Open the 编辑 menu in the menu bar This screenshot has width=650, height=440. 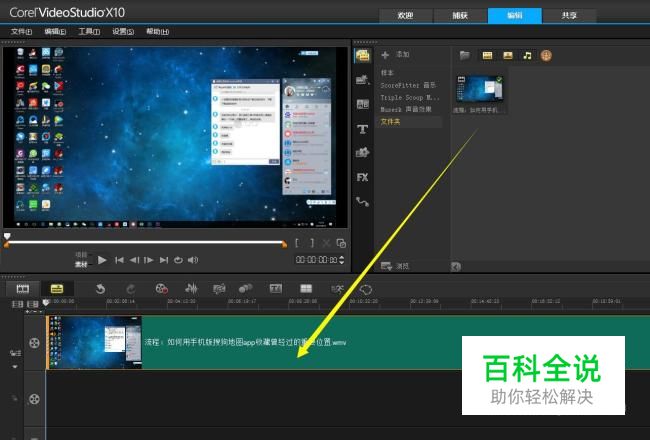[x=55, y=32]
